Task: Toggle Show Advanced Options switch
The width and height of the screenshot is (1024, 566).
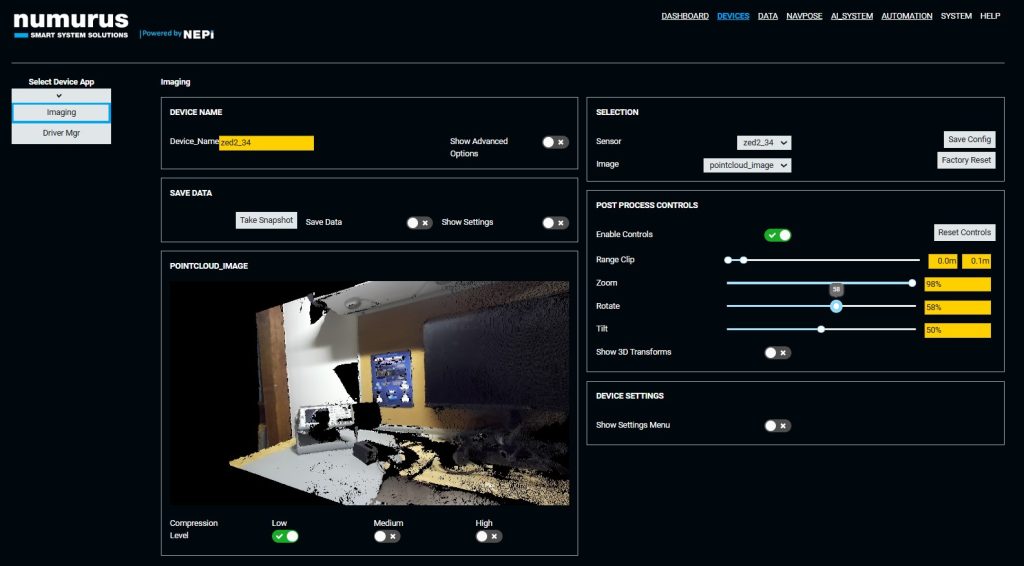Action: point(555,142)
